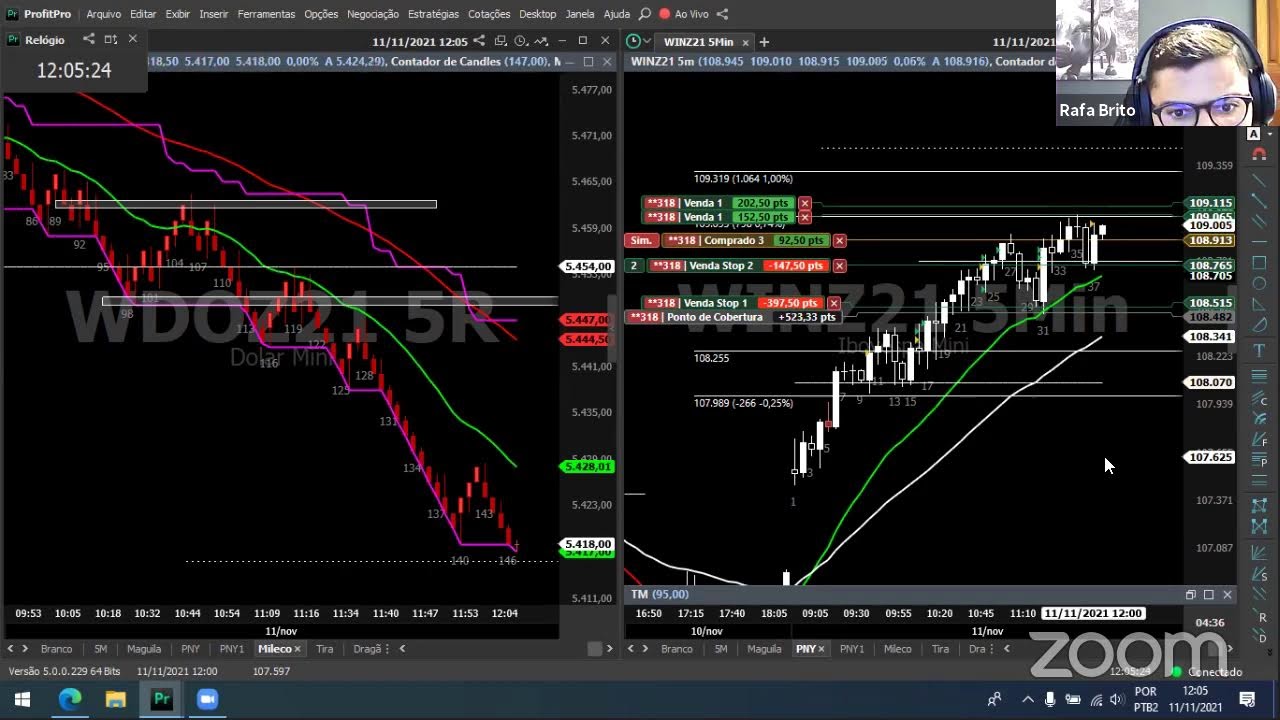
Task: Select the Fibonacci fan F tool
Action: (1259, 440)
